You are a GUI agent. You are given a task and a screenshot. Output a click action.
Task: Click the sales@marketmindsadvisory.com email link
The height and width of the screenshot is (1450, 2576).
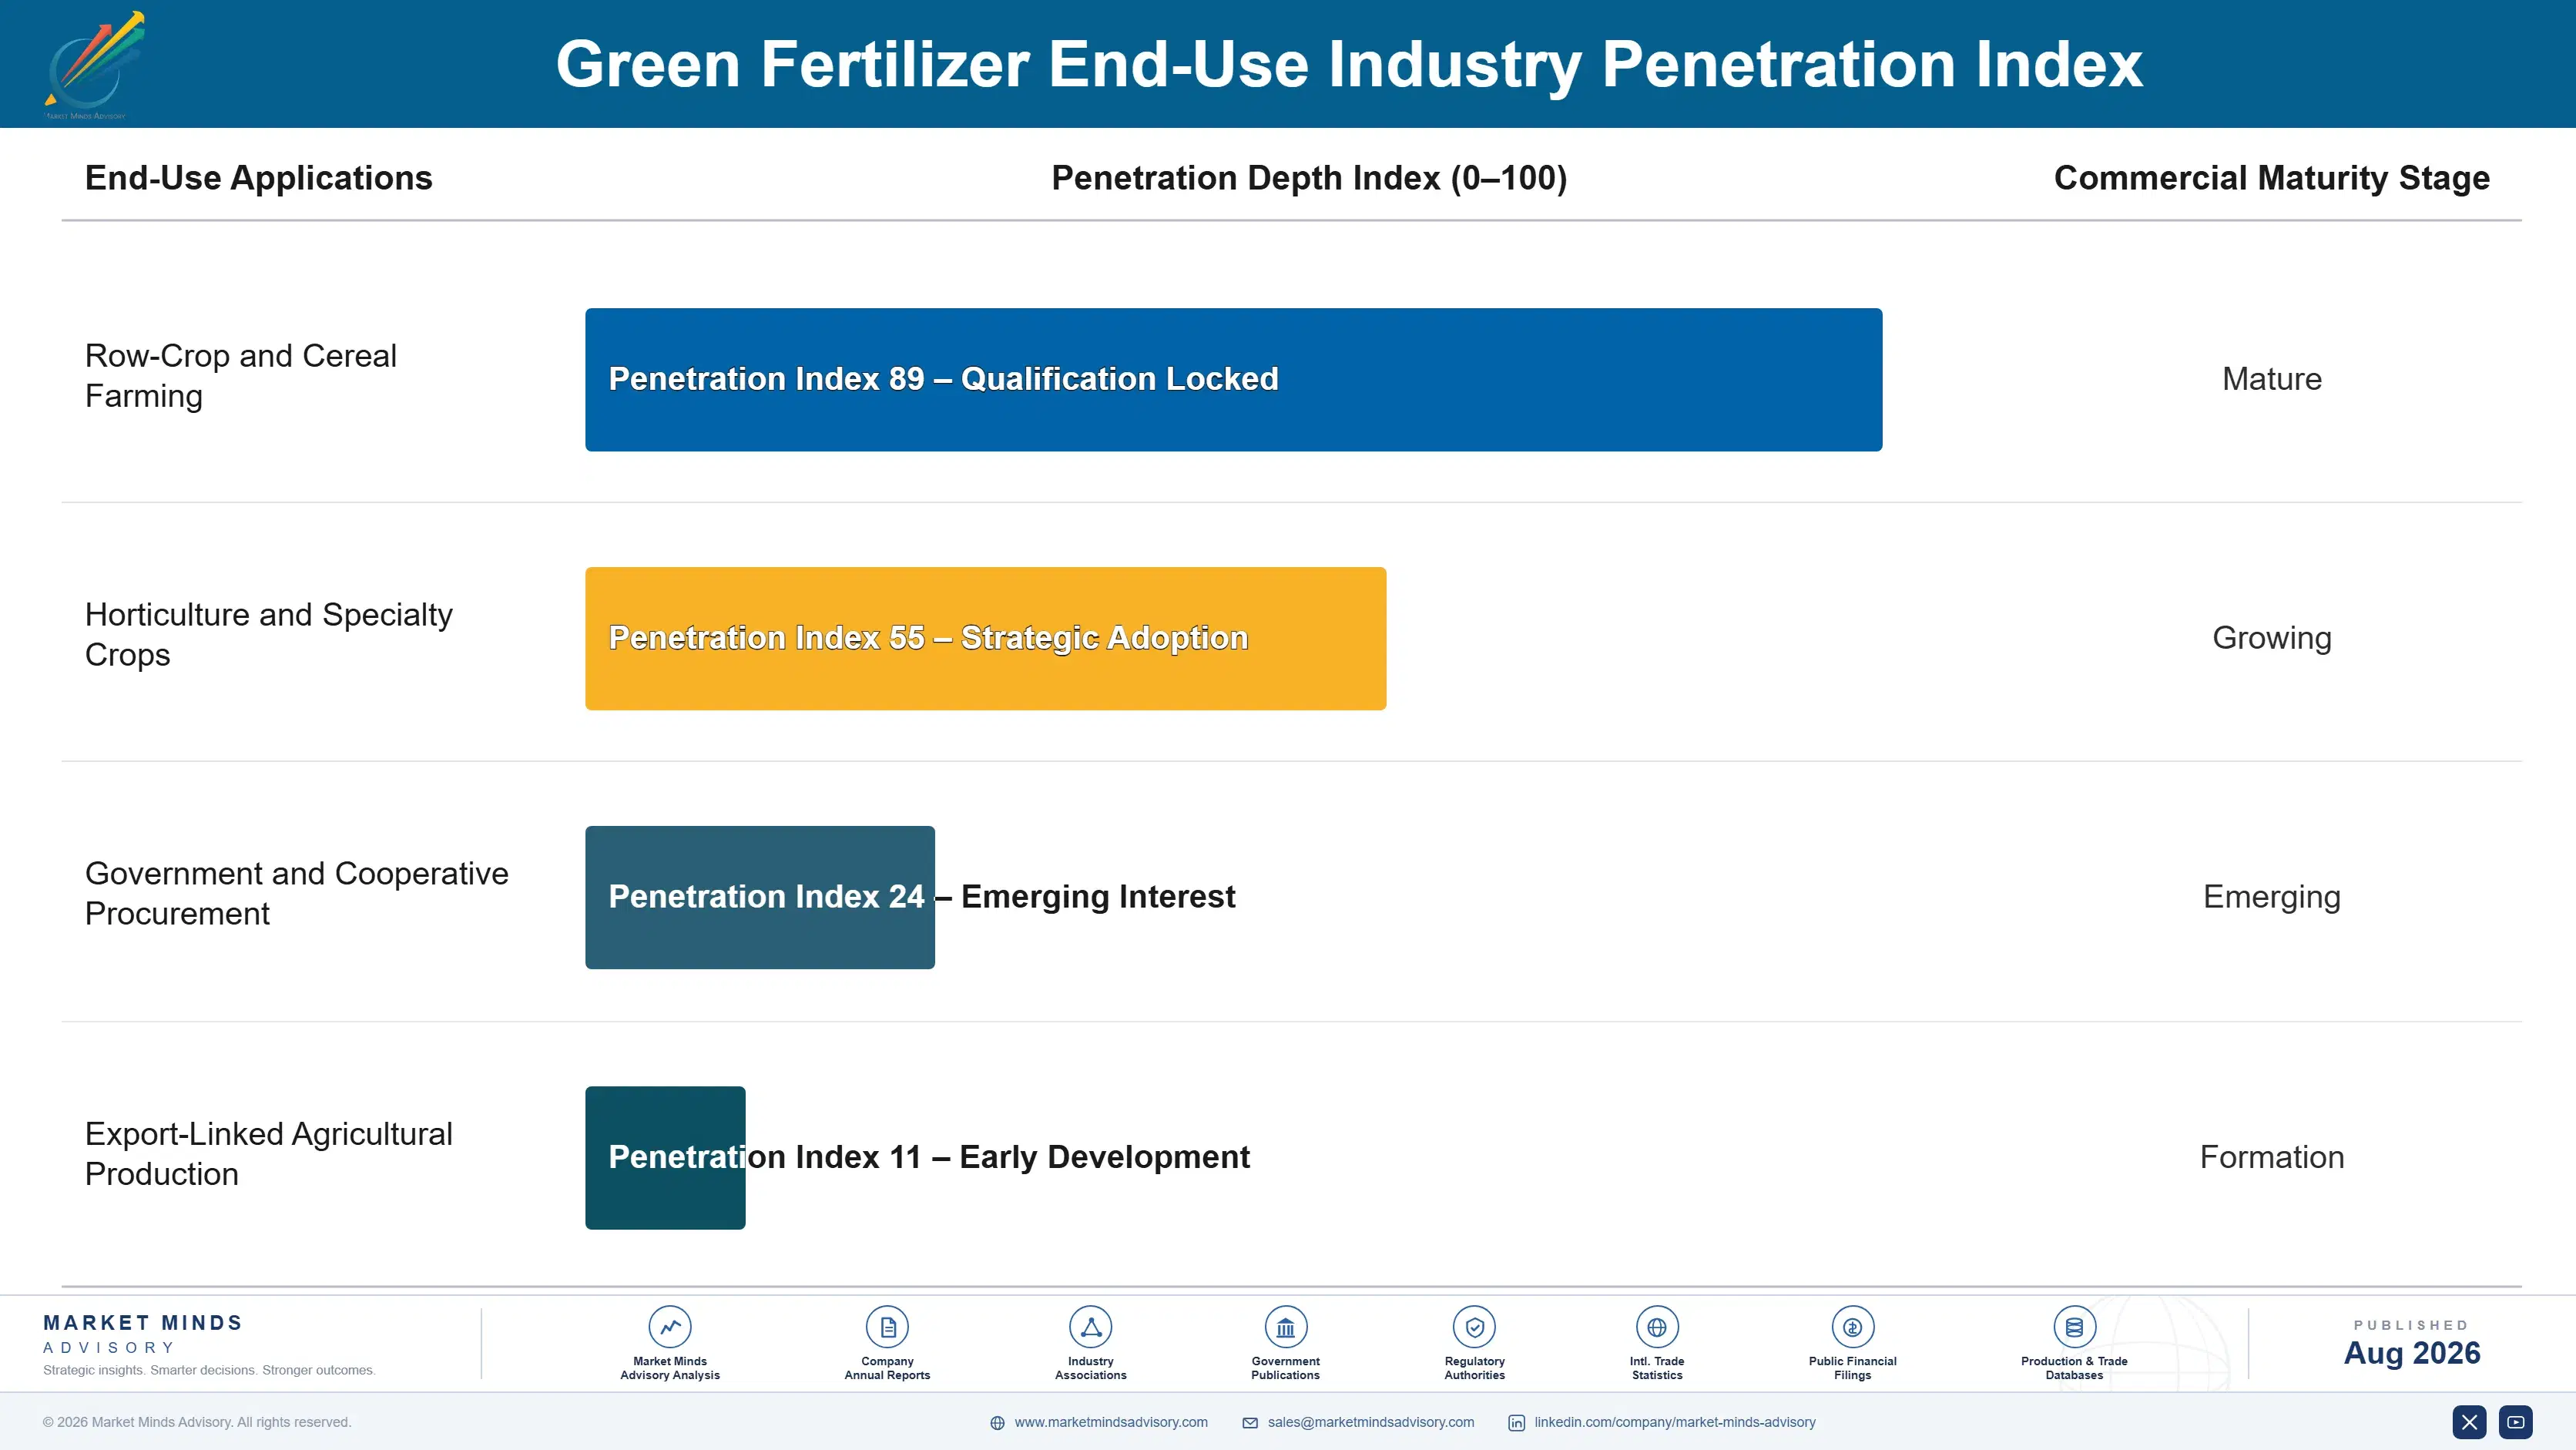click(1370, 1422)
